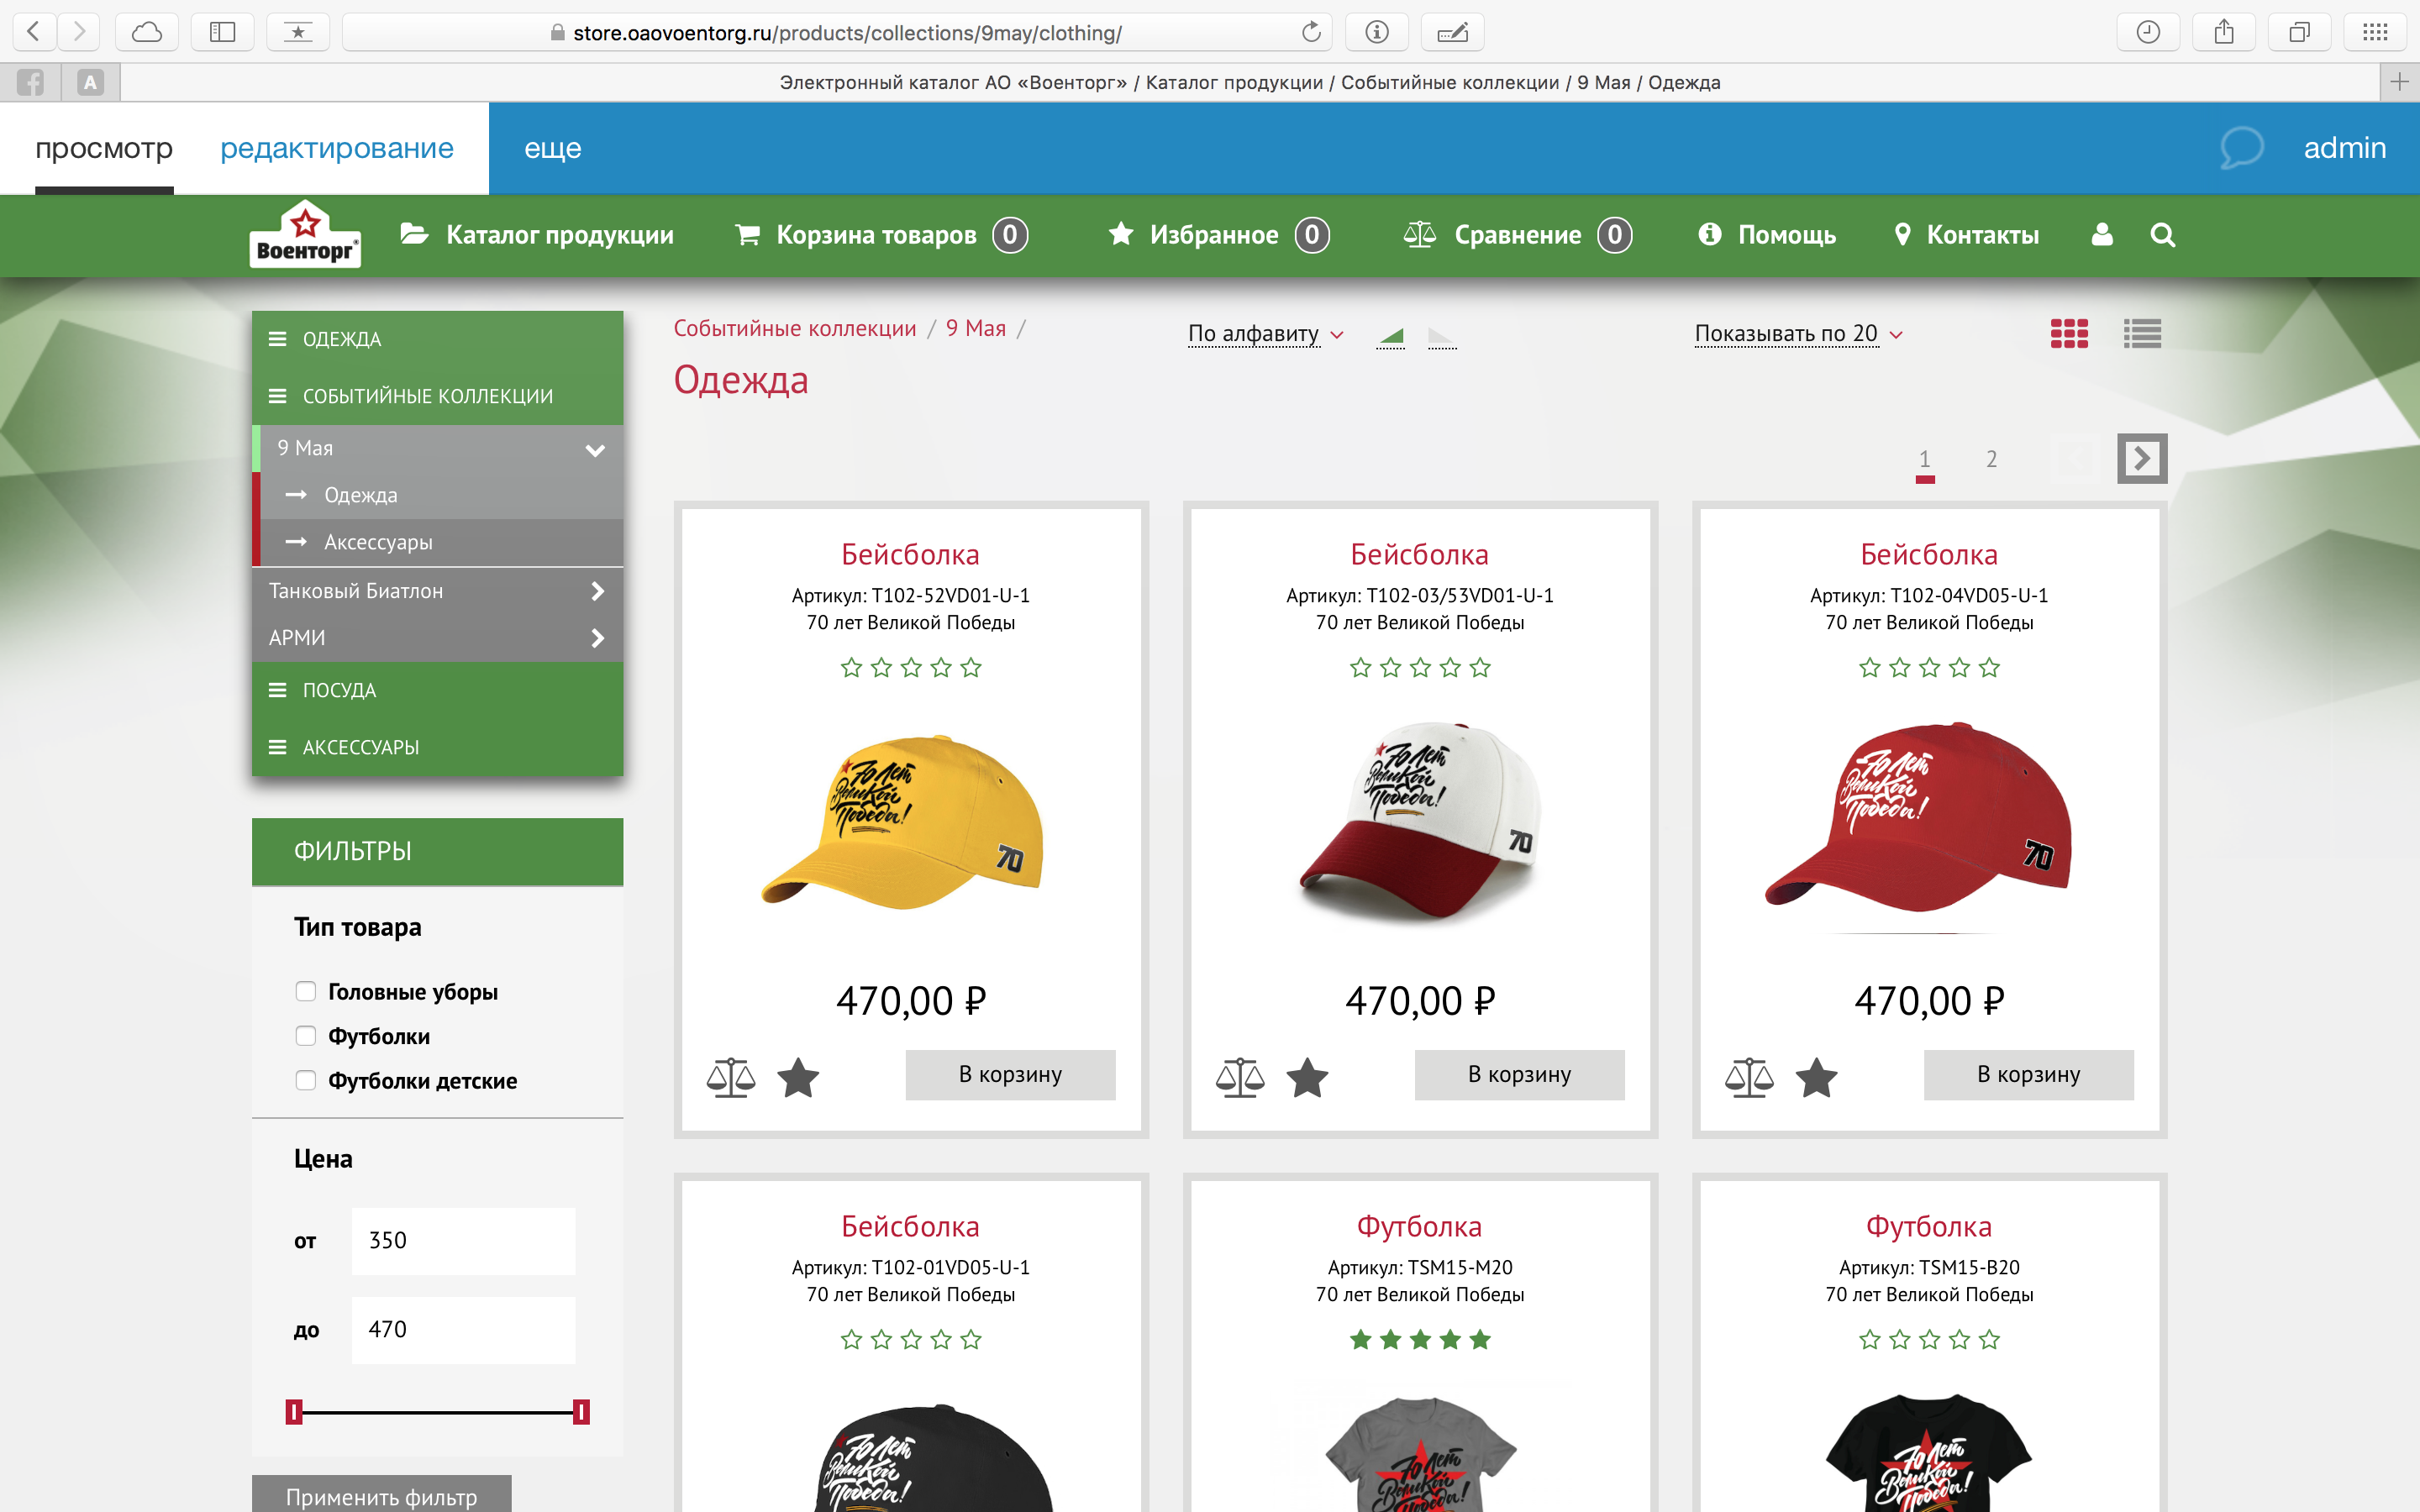Viewport: 2420px width, 1512px height.
Task: Check the Футболки детские filter
Action: [x=306, y=1080]
